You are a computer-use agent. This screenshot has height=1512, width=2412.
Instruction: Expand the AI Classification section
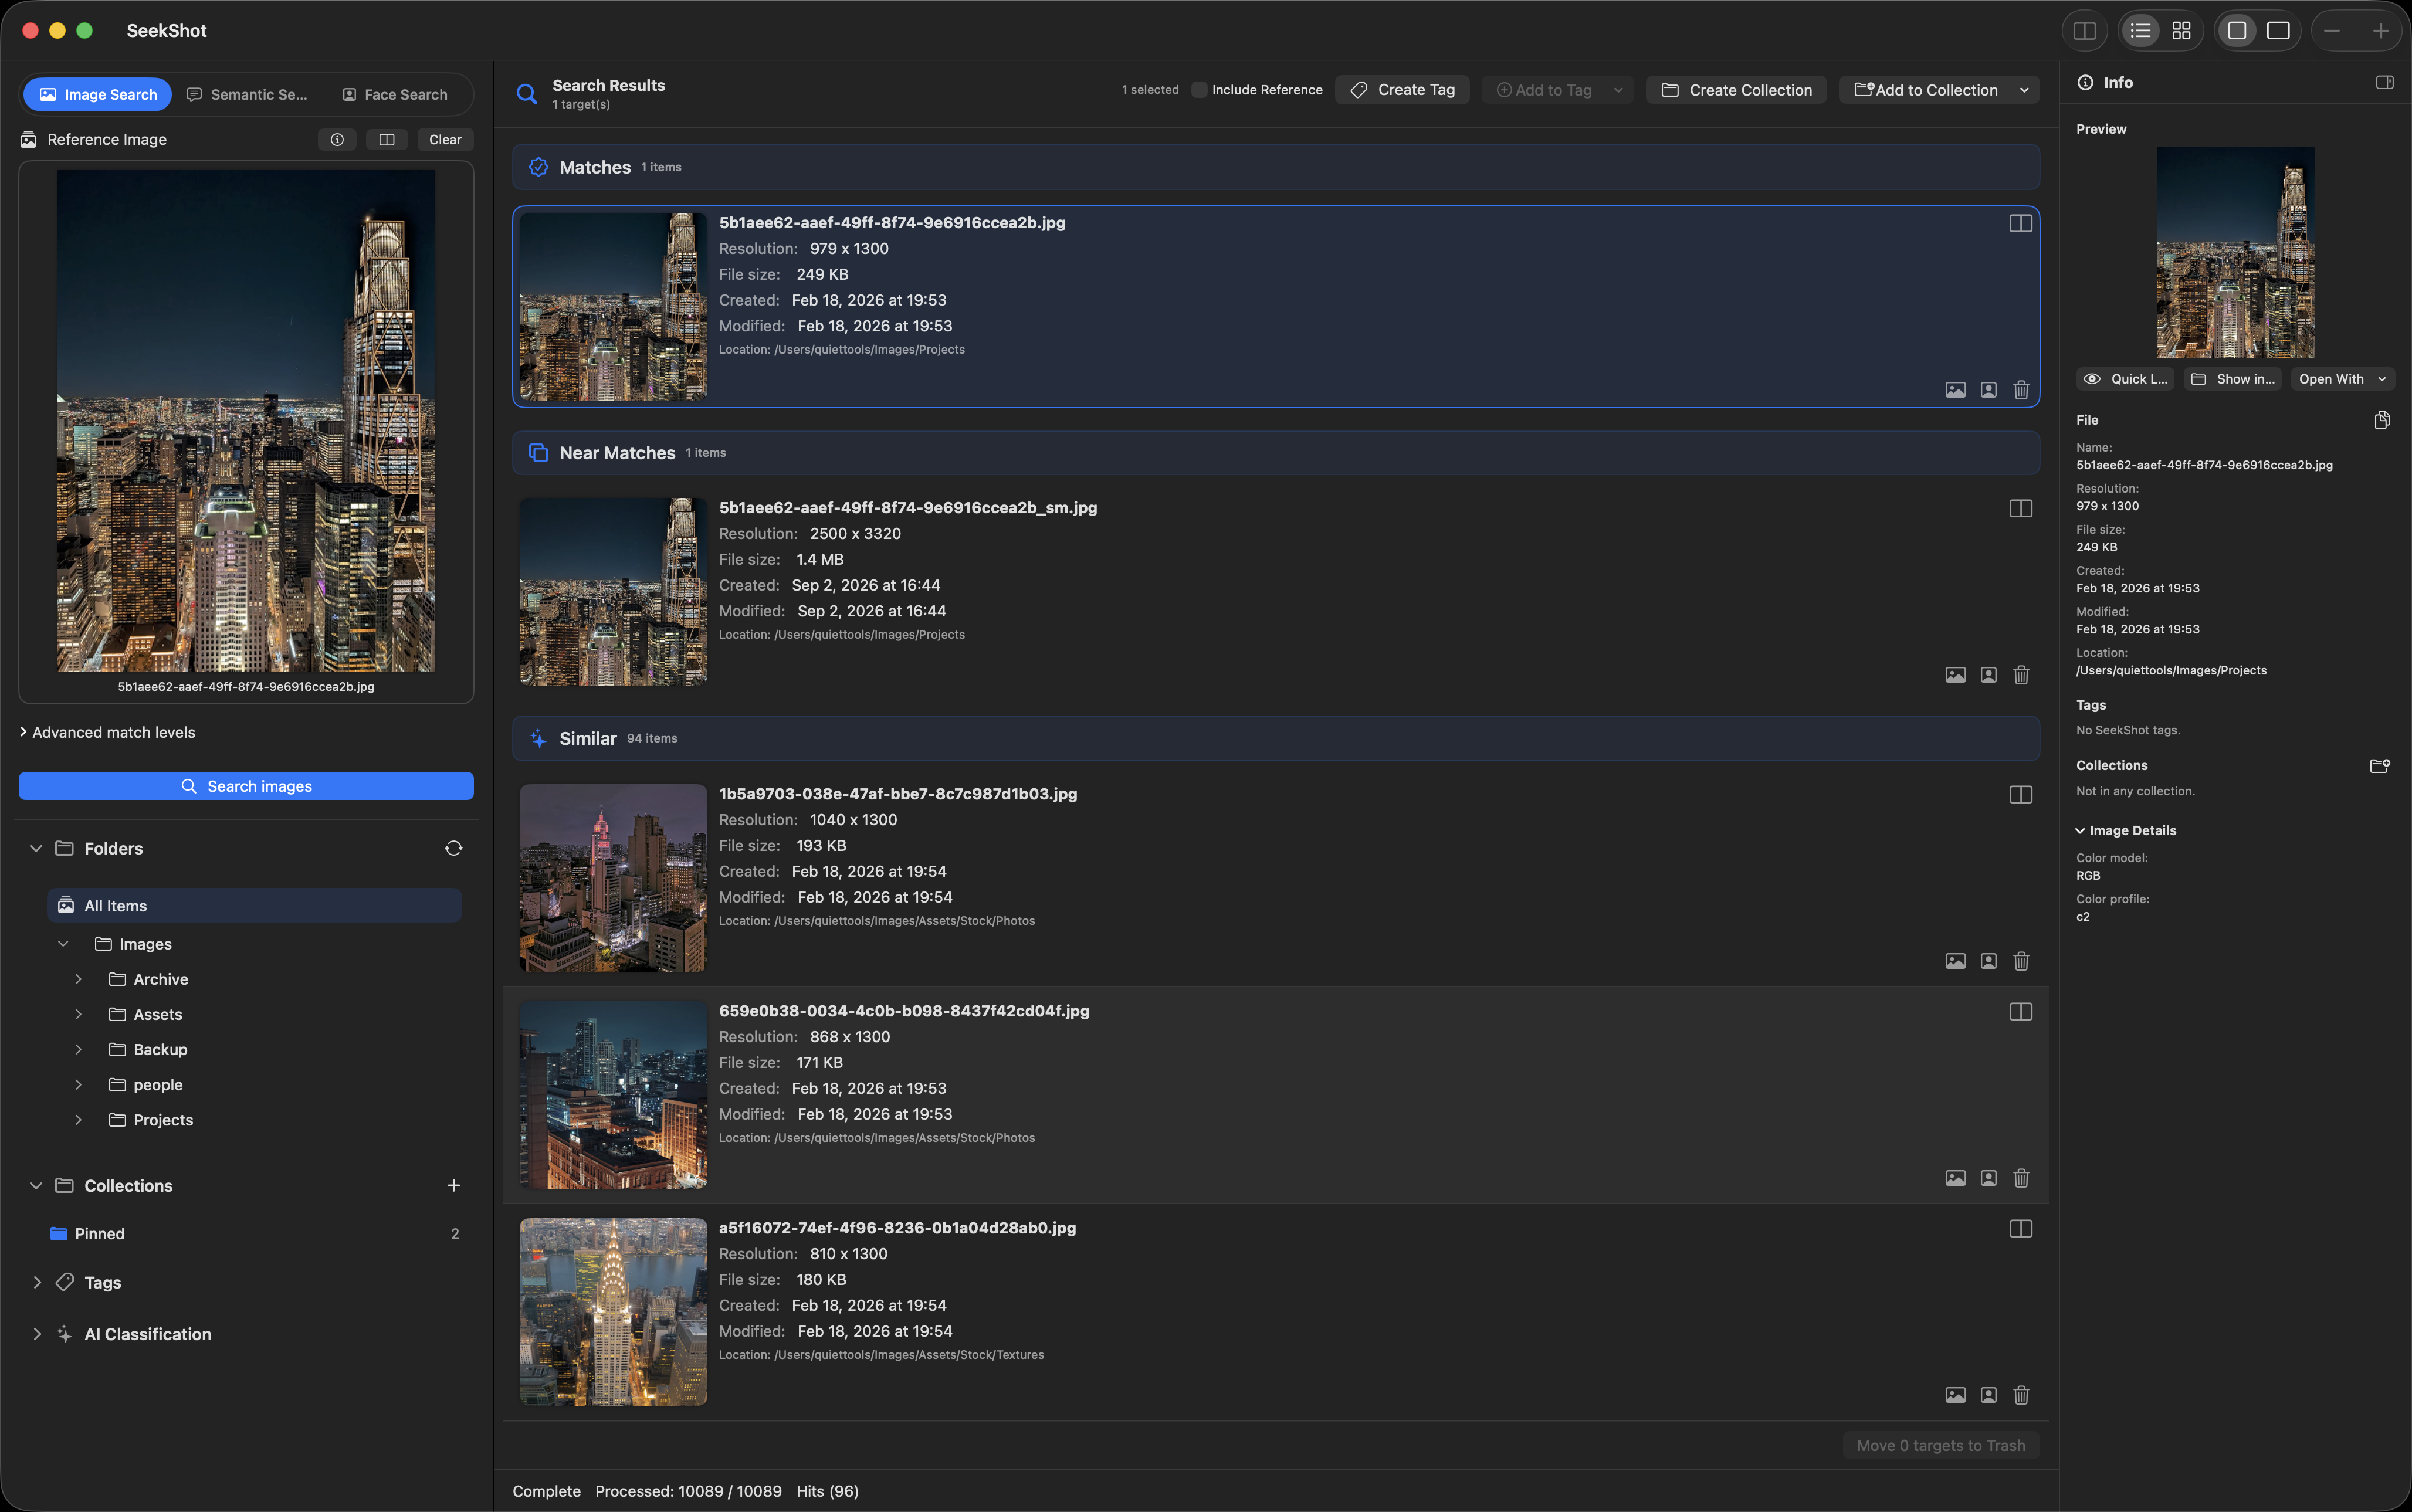[x=37, y=1334]
